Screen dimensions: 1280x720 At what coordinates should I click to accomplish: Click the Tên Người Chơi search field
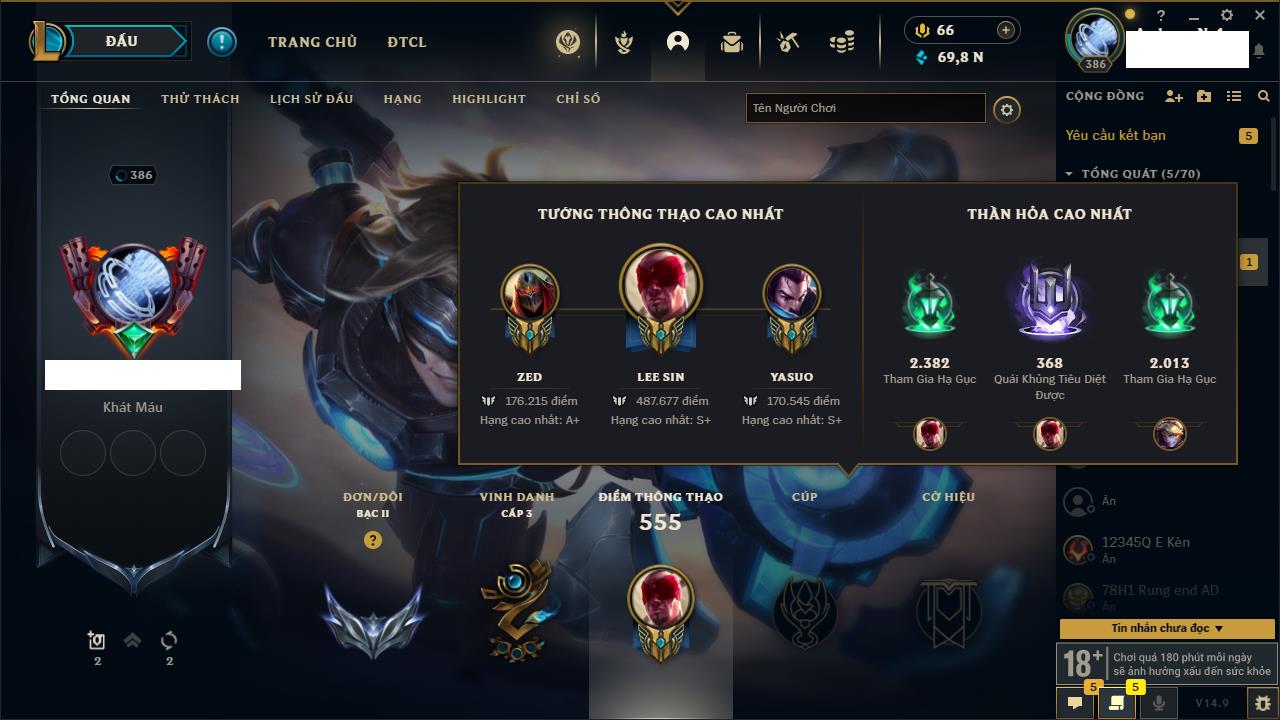[x=866, y=108]
